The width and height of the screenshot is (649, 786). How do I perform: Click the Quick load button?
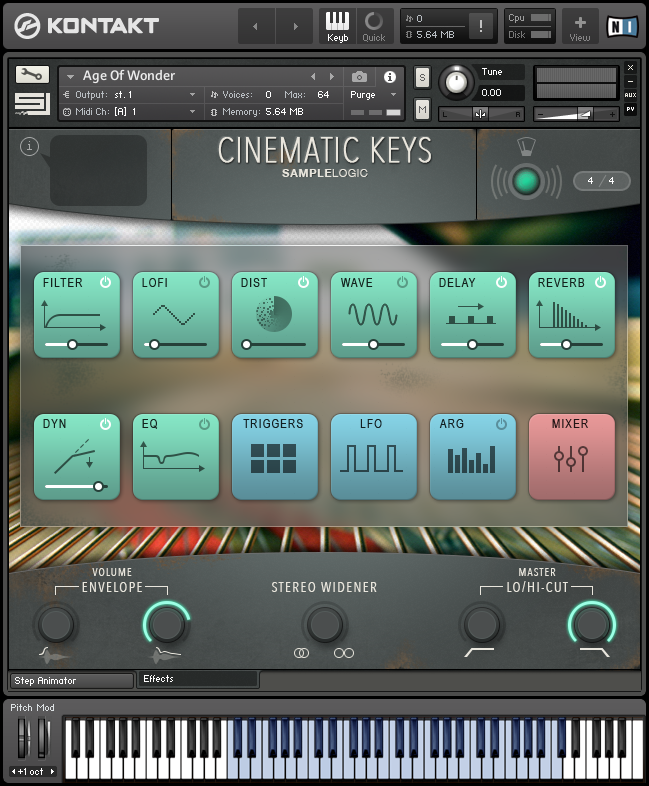coord(374,26)
